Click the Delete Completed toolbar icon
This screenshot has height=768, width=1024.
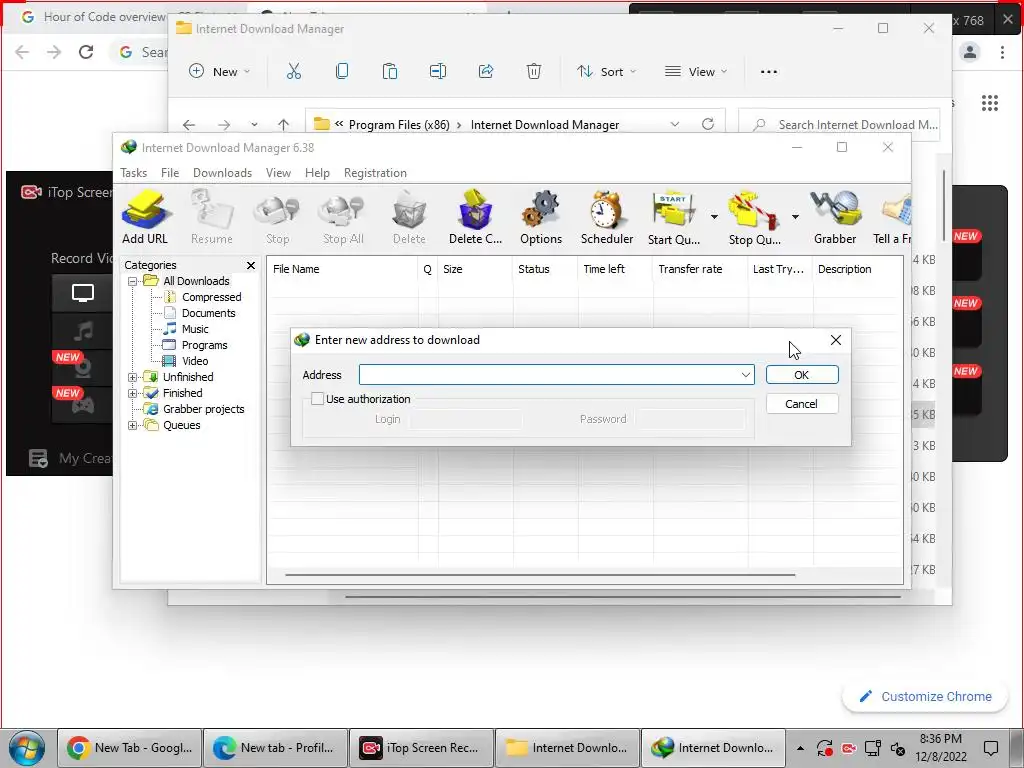pos(475,217)
